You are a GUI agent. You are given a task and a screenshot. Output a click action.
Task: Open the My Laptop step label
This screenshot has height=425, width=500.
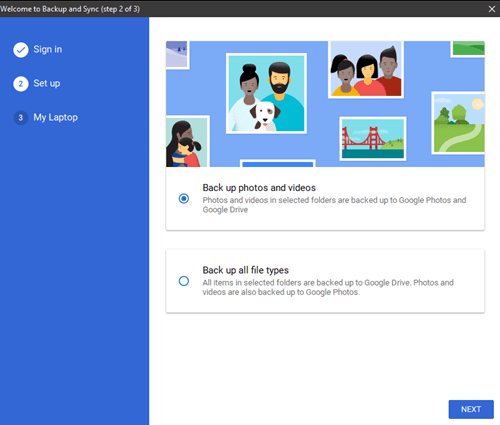56,117
